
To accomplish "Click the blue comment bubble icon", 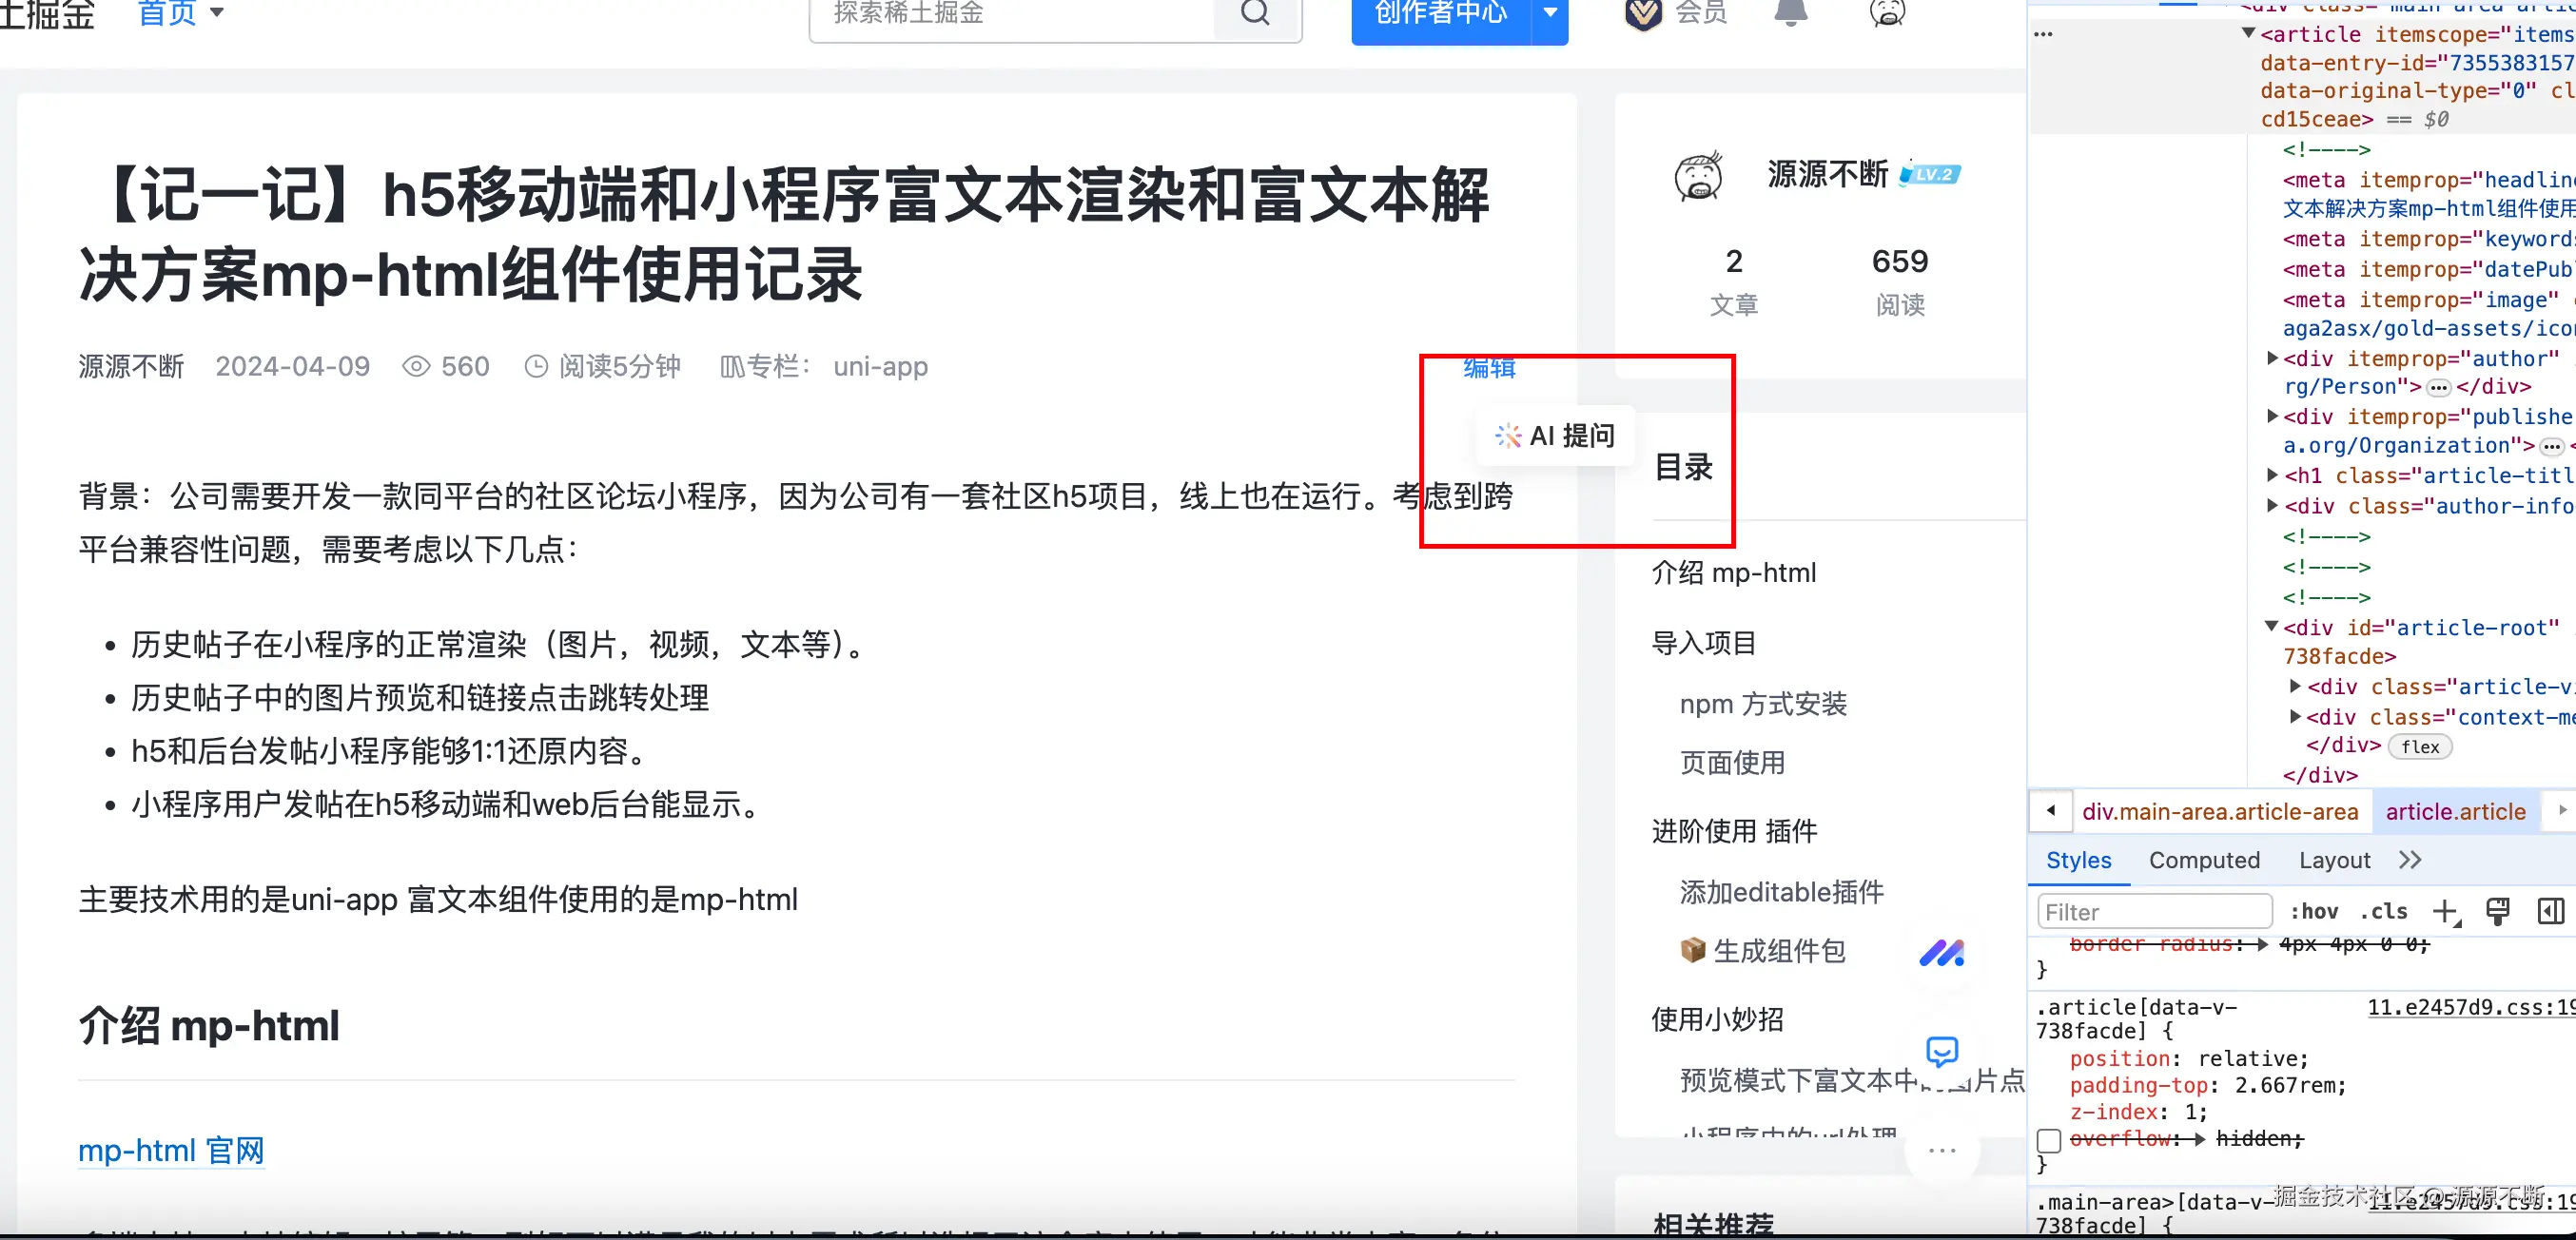I will pyautogui.click(x=1942, y=1051).
